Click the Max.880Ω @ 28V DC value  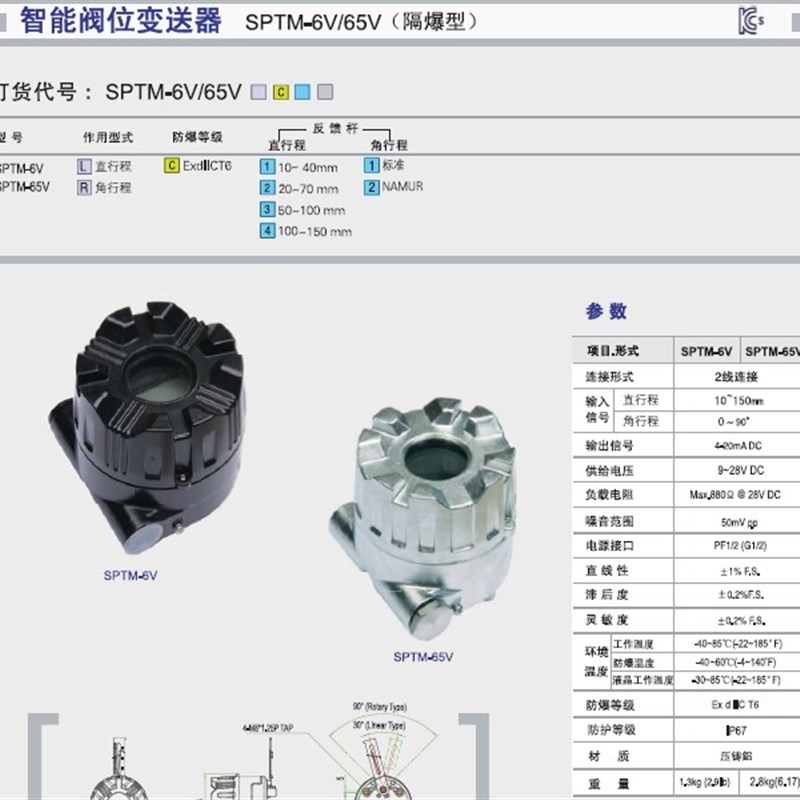pyautogui.click(x=735, y=494)
